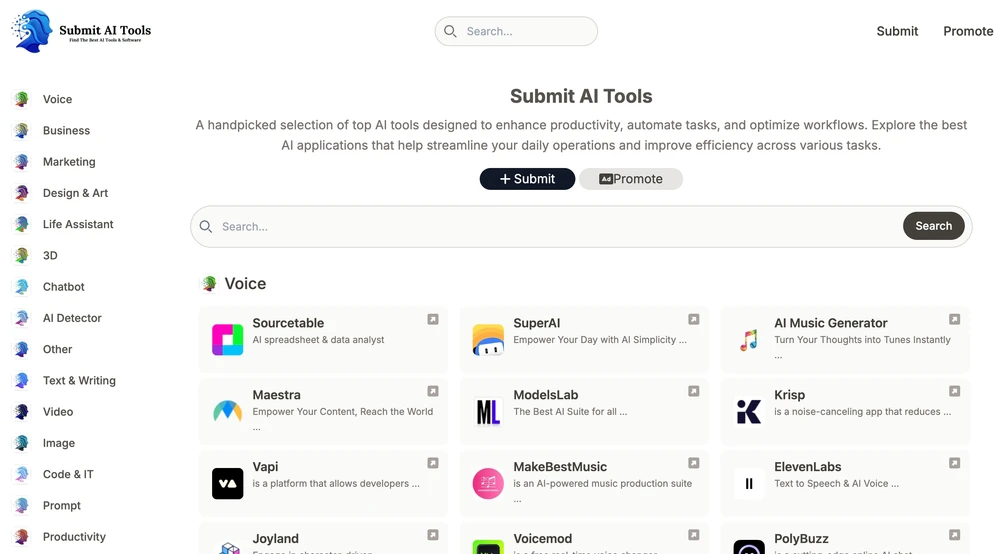This screenshot has width=1000, height=554.
Task: Click the dark + Submit button
Action: pos(527,179)
